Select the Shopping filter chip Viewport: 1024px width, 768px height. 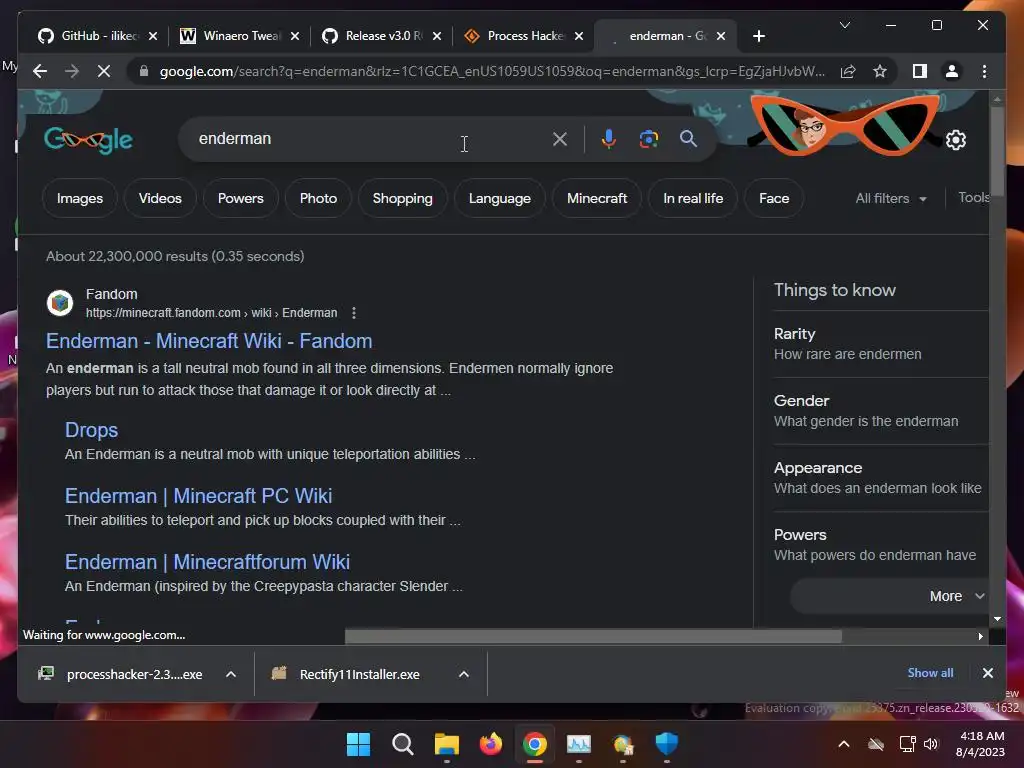[402, 199]
